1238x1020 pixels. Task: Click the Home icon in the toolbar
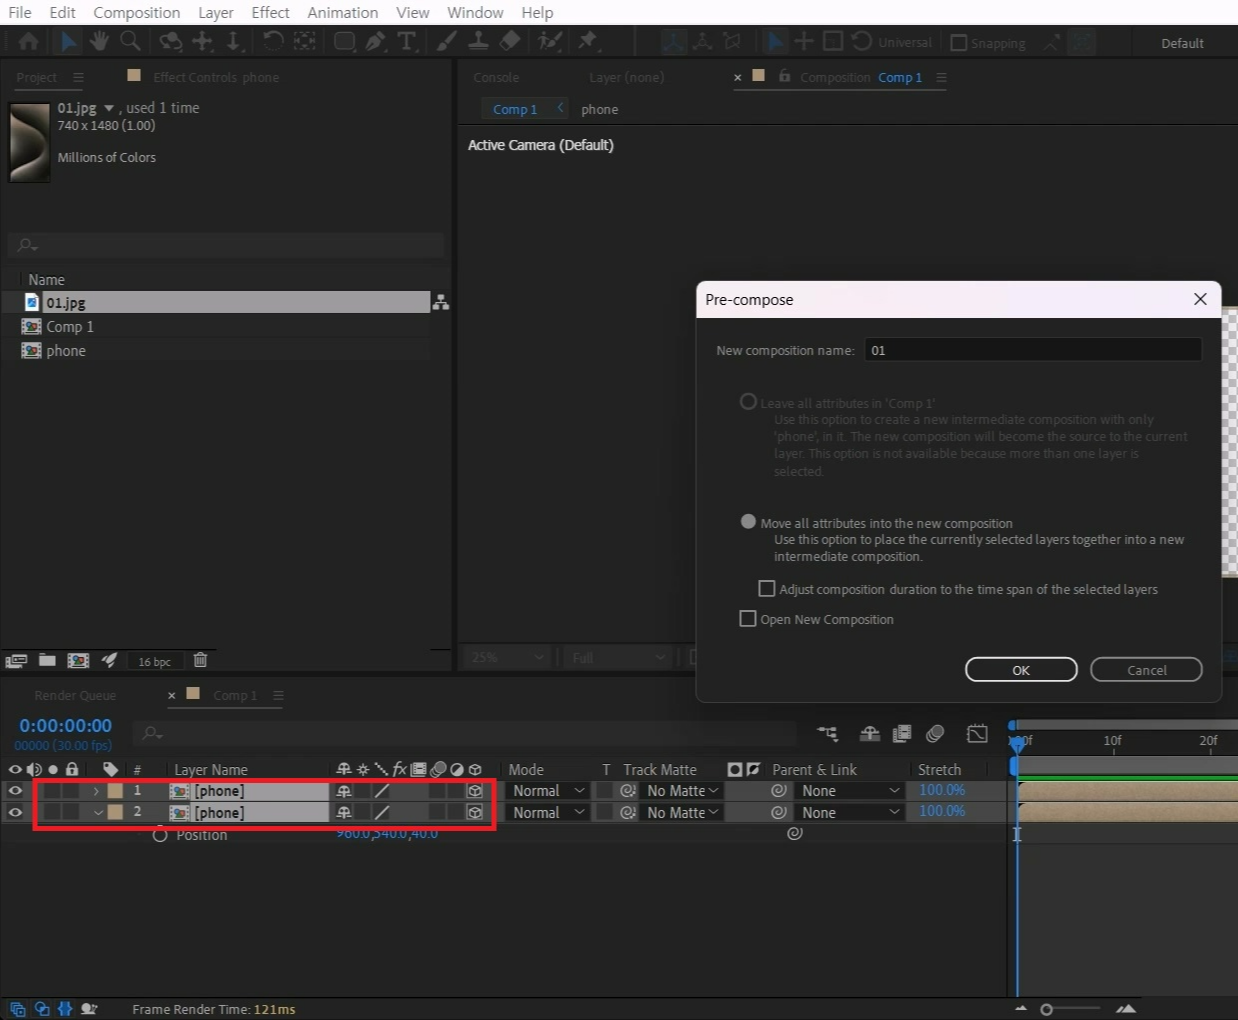coord(29,41)
